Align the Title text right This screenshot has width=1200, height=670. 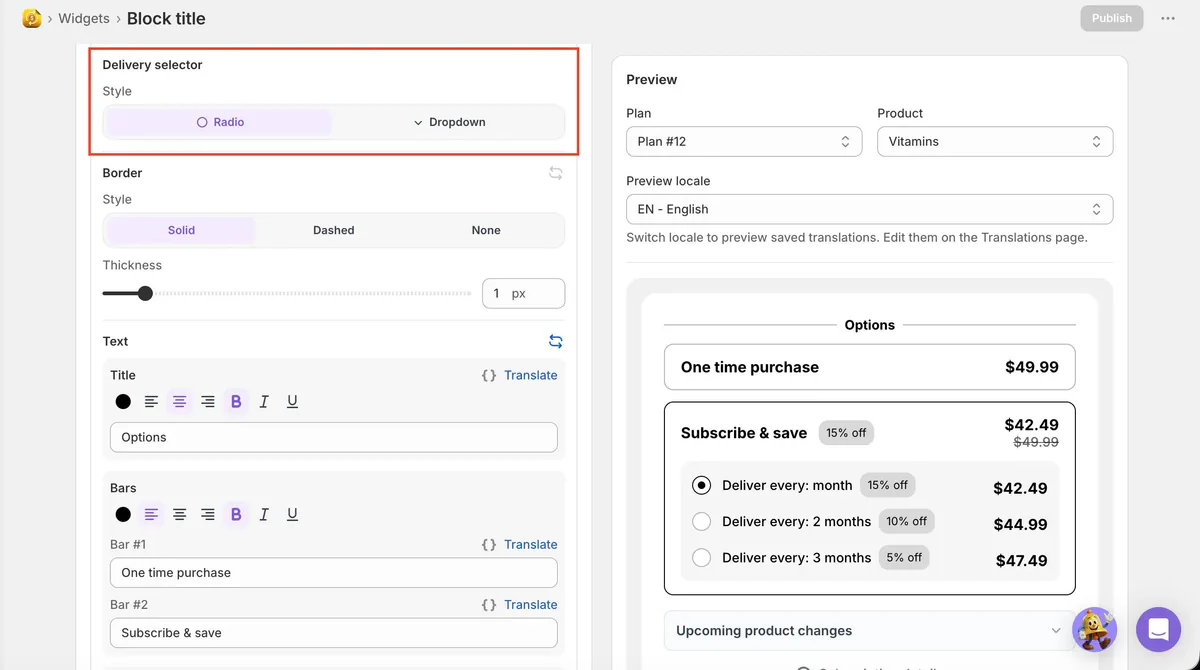coord(208,401)
